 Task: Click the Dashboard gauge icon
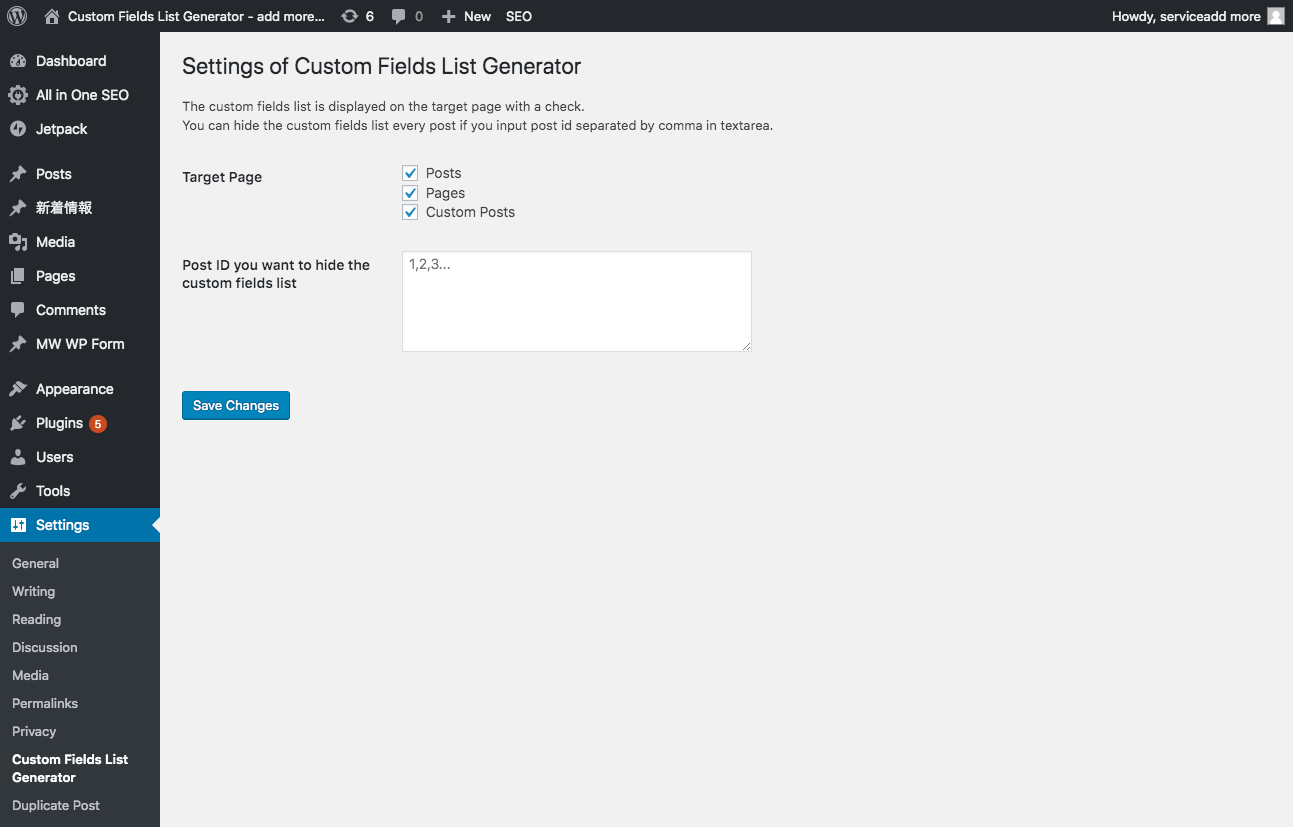(18, 61)
